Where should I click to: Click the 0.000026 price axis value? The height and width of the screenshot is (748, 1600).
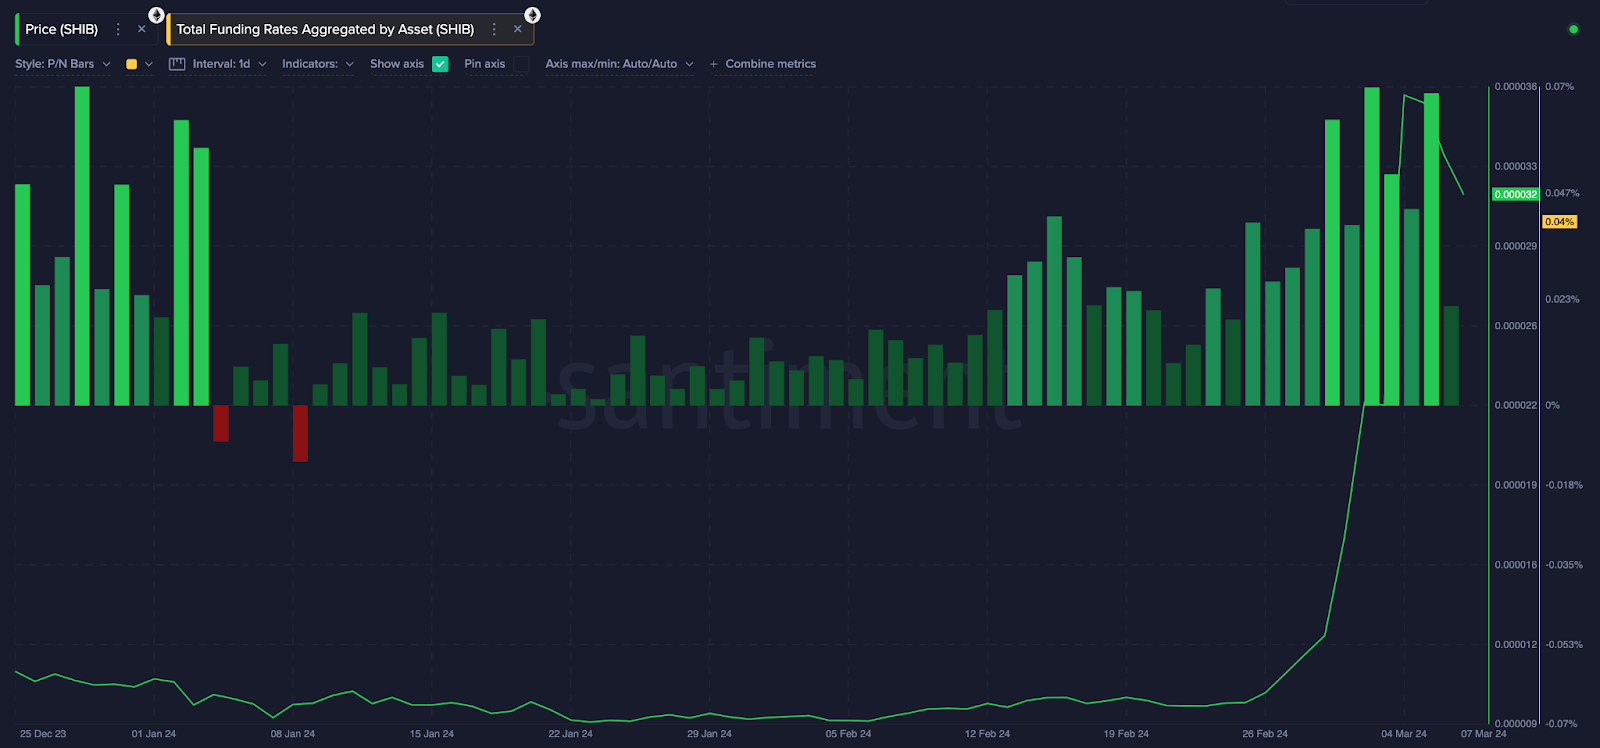point(1516,326)
